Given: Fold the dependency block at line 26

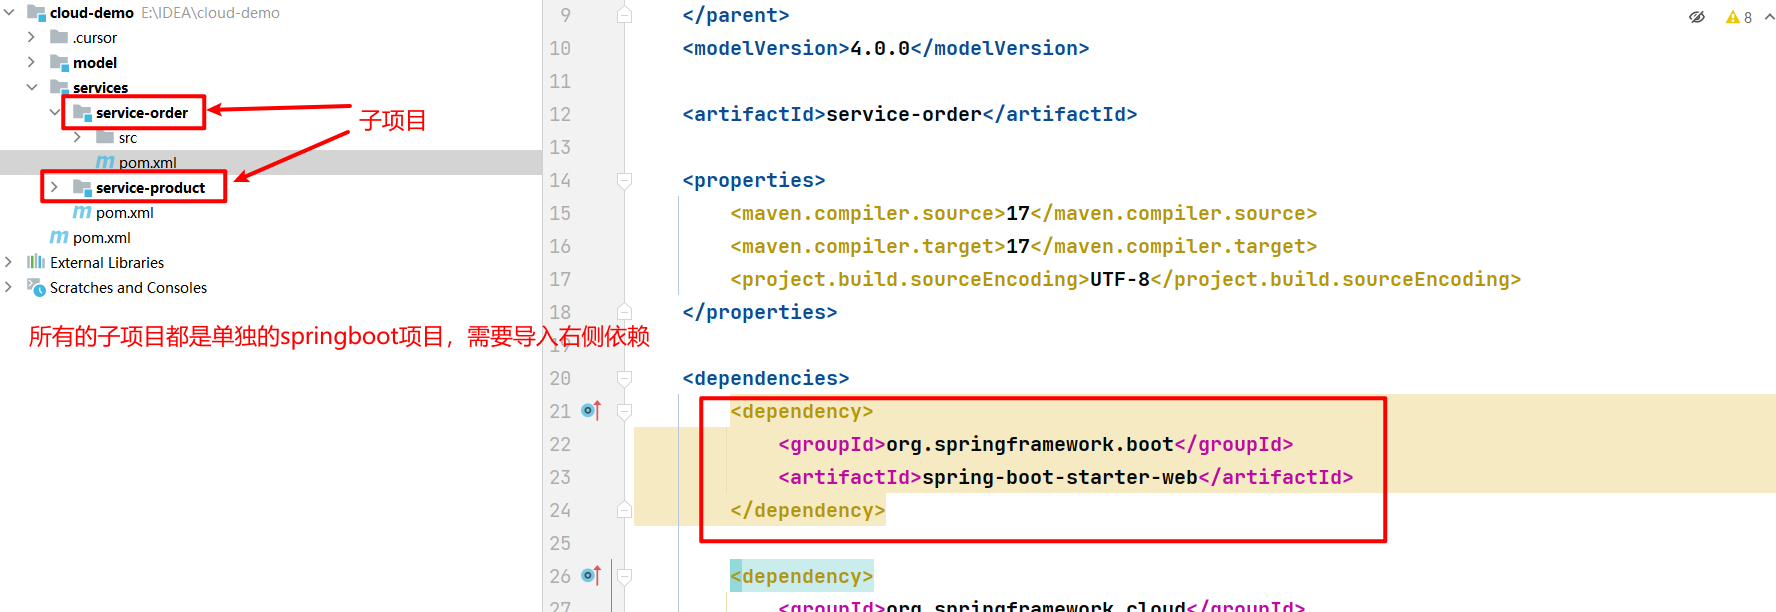Looking at the screenshot, I should pyautogui.click(x=624, y=576).
